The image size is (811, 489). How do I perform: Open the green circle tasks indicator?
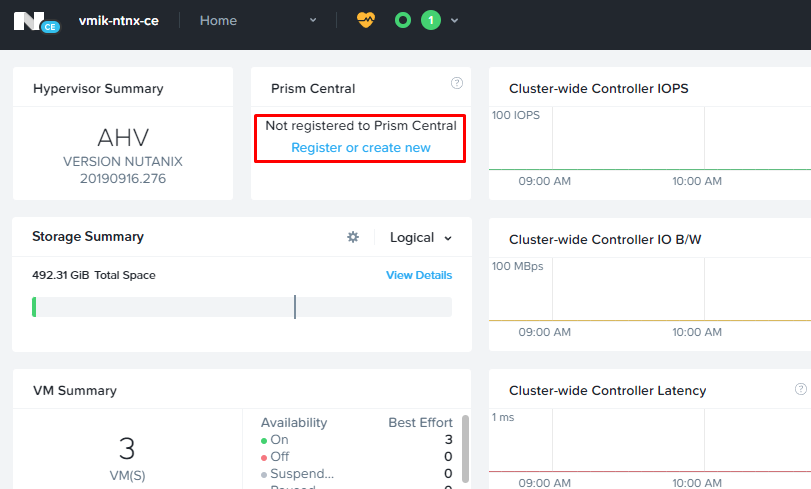402,20
